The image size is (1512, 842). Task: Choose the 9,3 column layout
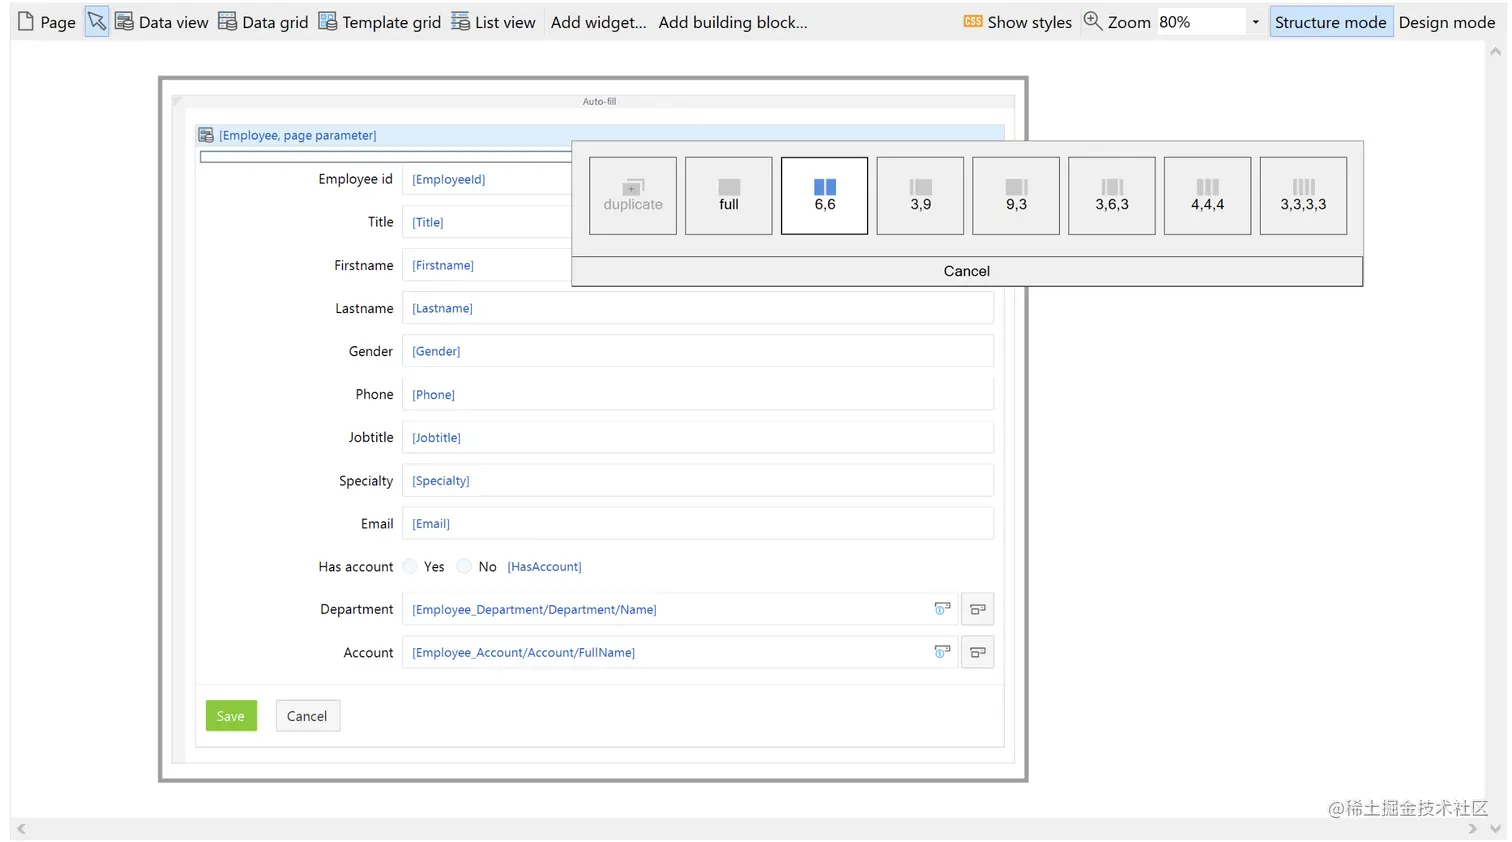click(x=1016, y=196)
